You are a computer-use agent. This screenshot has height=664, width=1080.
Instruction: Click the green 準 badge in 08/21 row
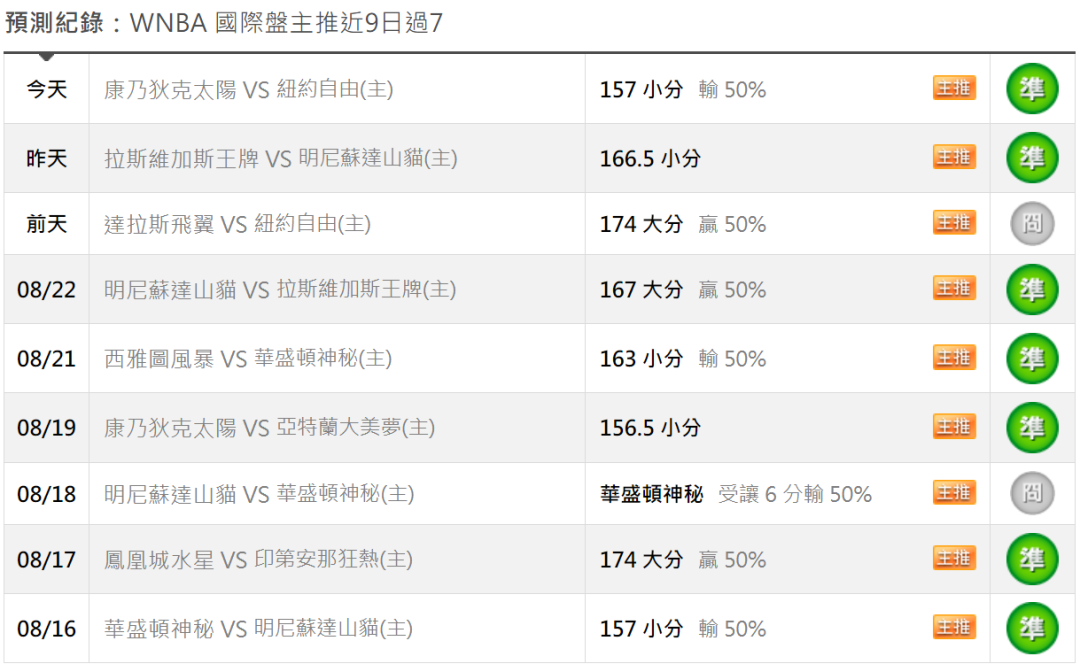1032,358
